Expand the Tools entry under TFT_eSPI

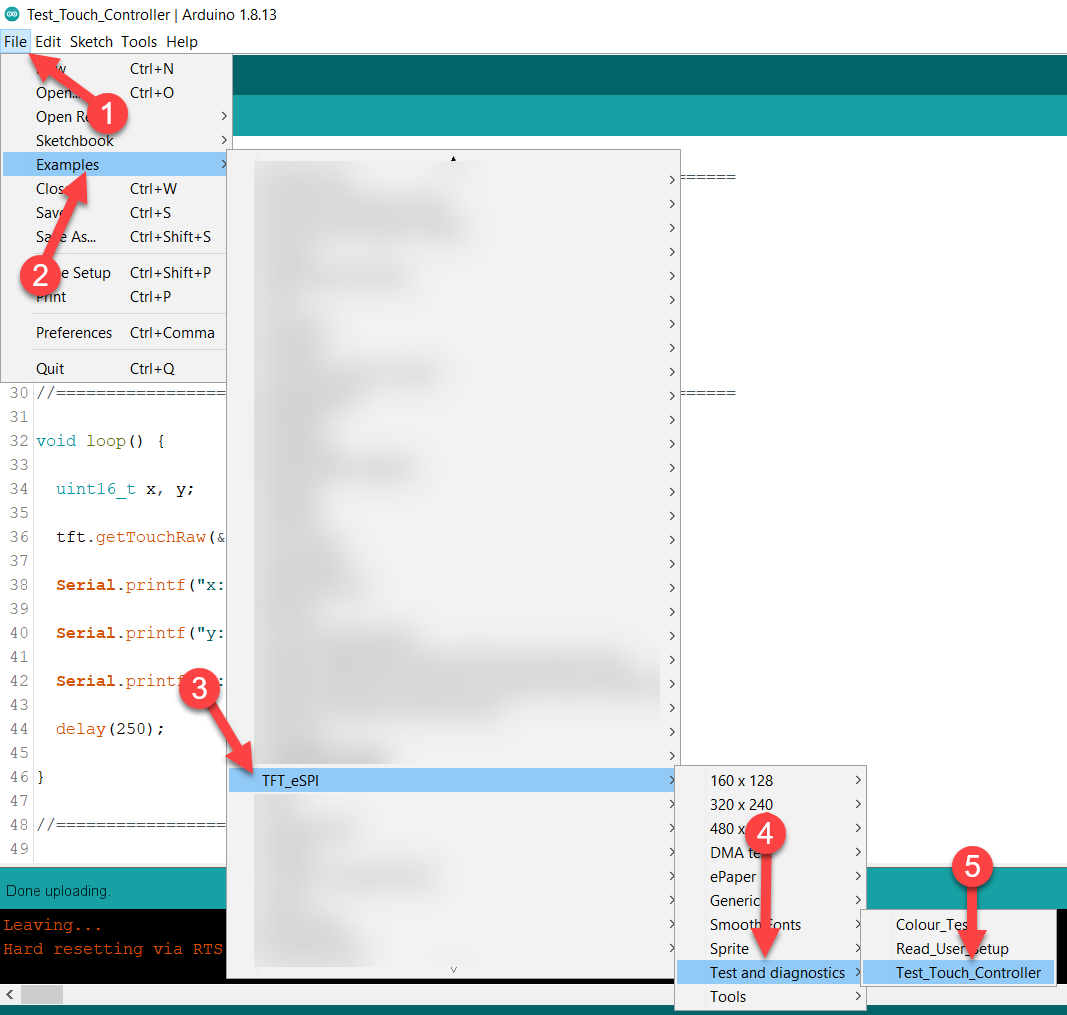click(771, 997)
